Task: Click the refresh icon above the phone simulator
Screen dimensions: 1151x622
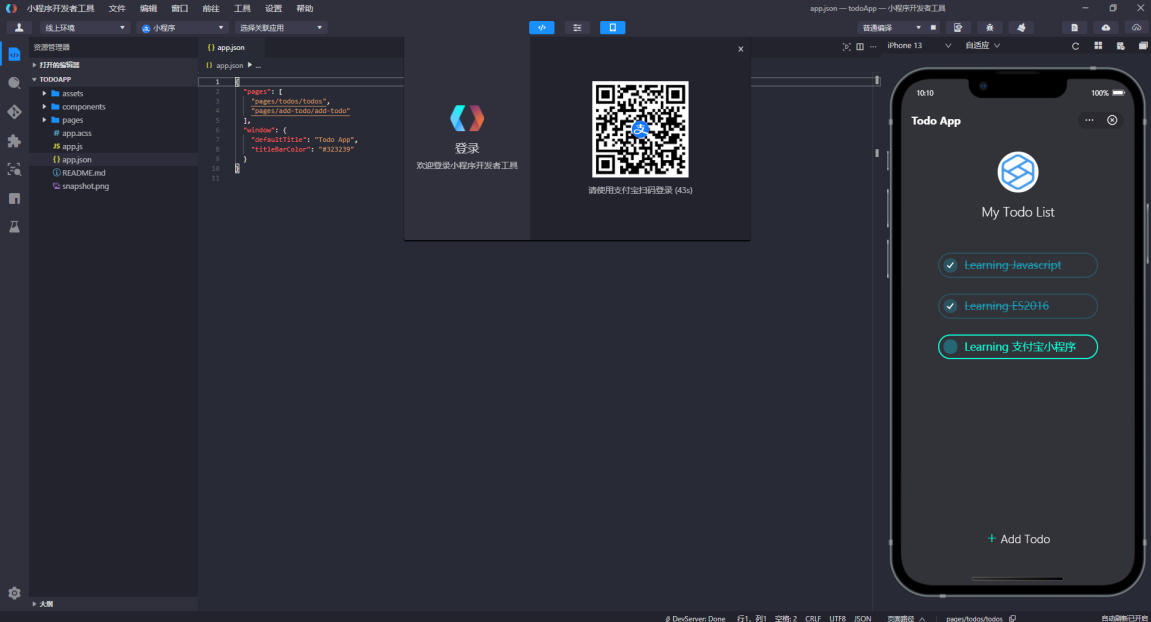Action: (1075, 46)
